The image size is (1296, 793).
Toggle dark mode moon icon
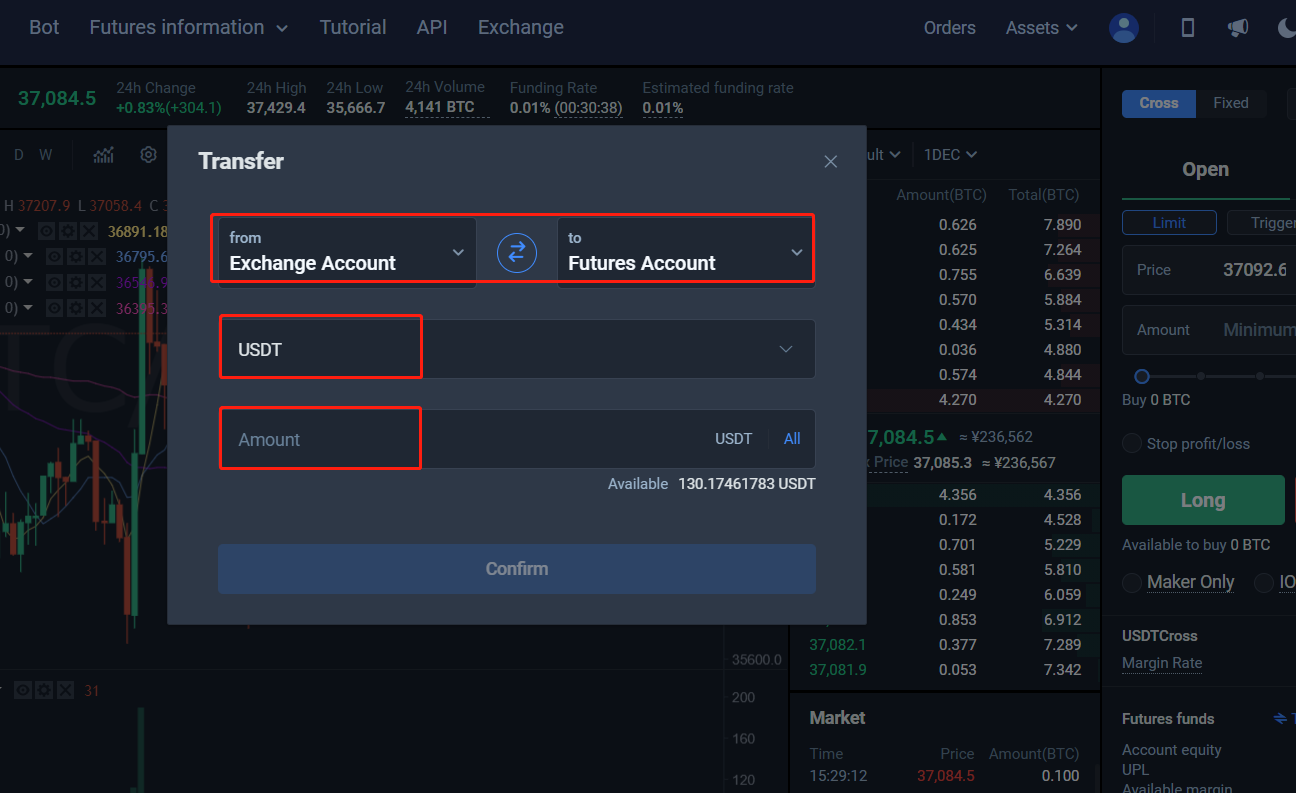[x=1287, y=28]
